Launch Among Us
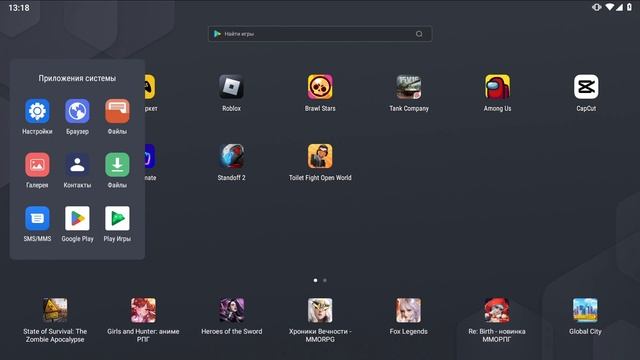This screenshot has width=640, height=360. [x=497, y=87]
